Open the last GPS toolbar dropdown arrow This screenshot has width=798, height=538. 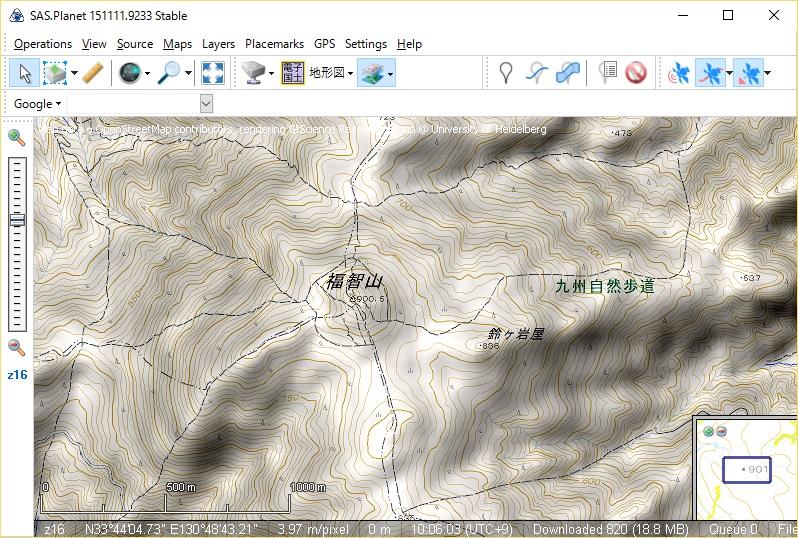pyautogui.click(x=767, y=73)
